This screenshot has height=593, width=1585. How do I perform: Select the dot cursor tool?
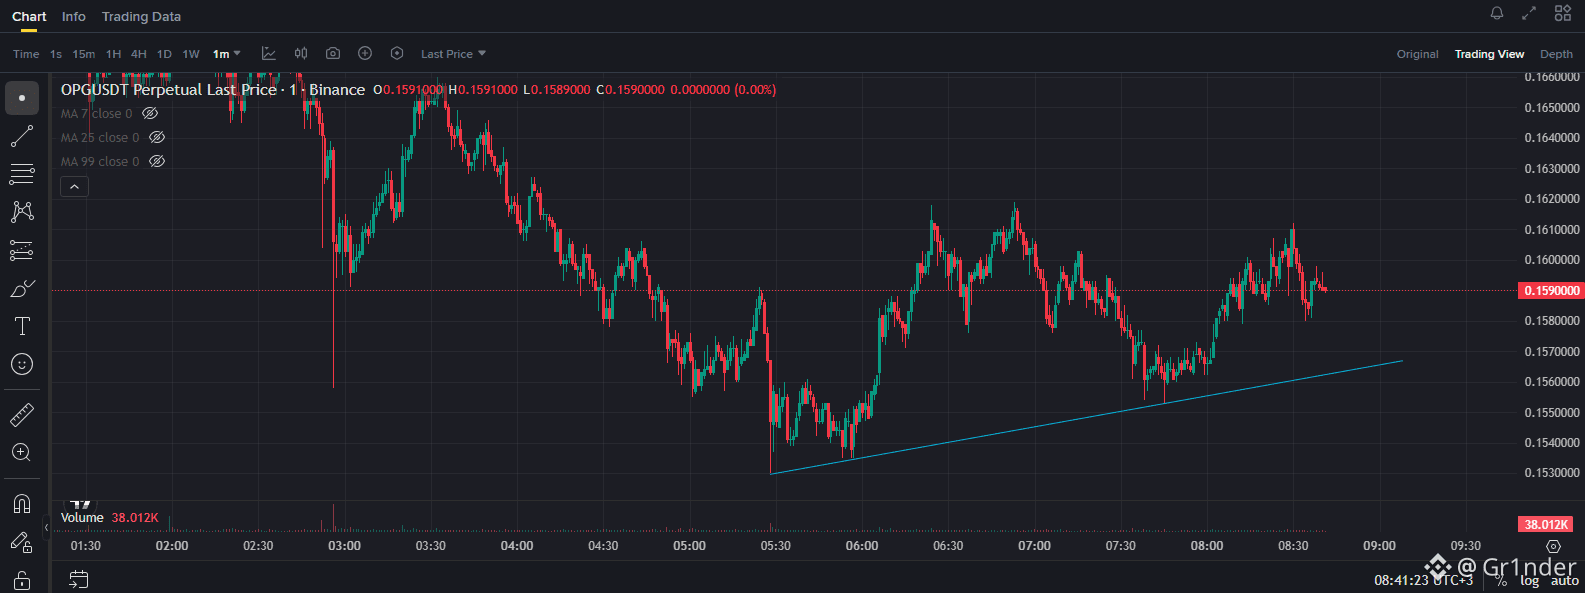pyautogui.click(x=22, y=98)
